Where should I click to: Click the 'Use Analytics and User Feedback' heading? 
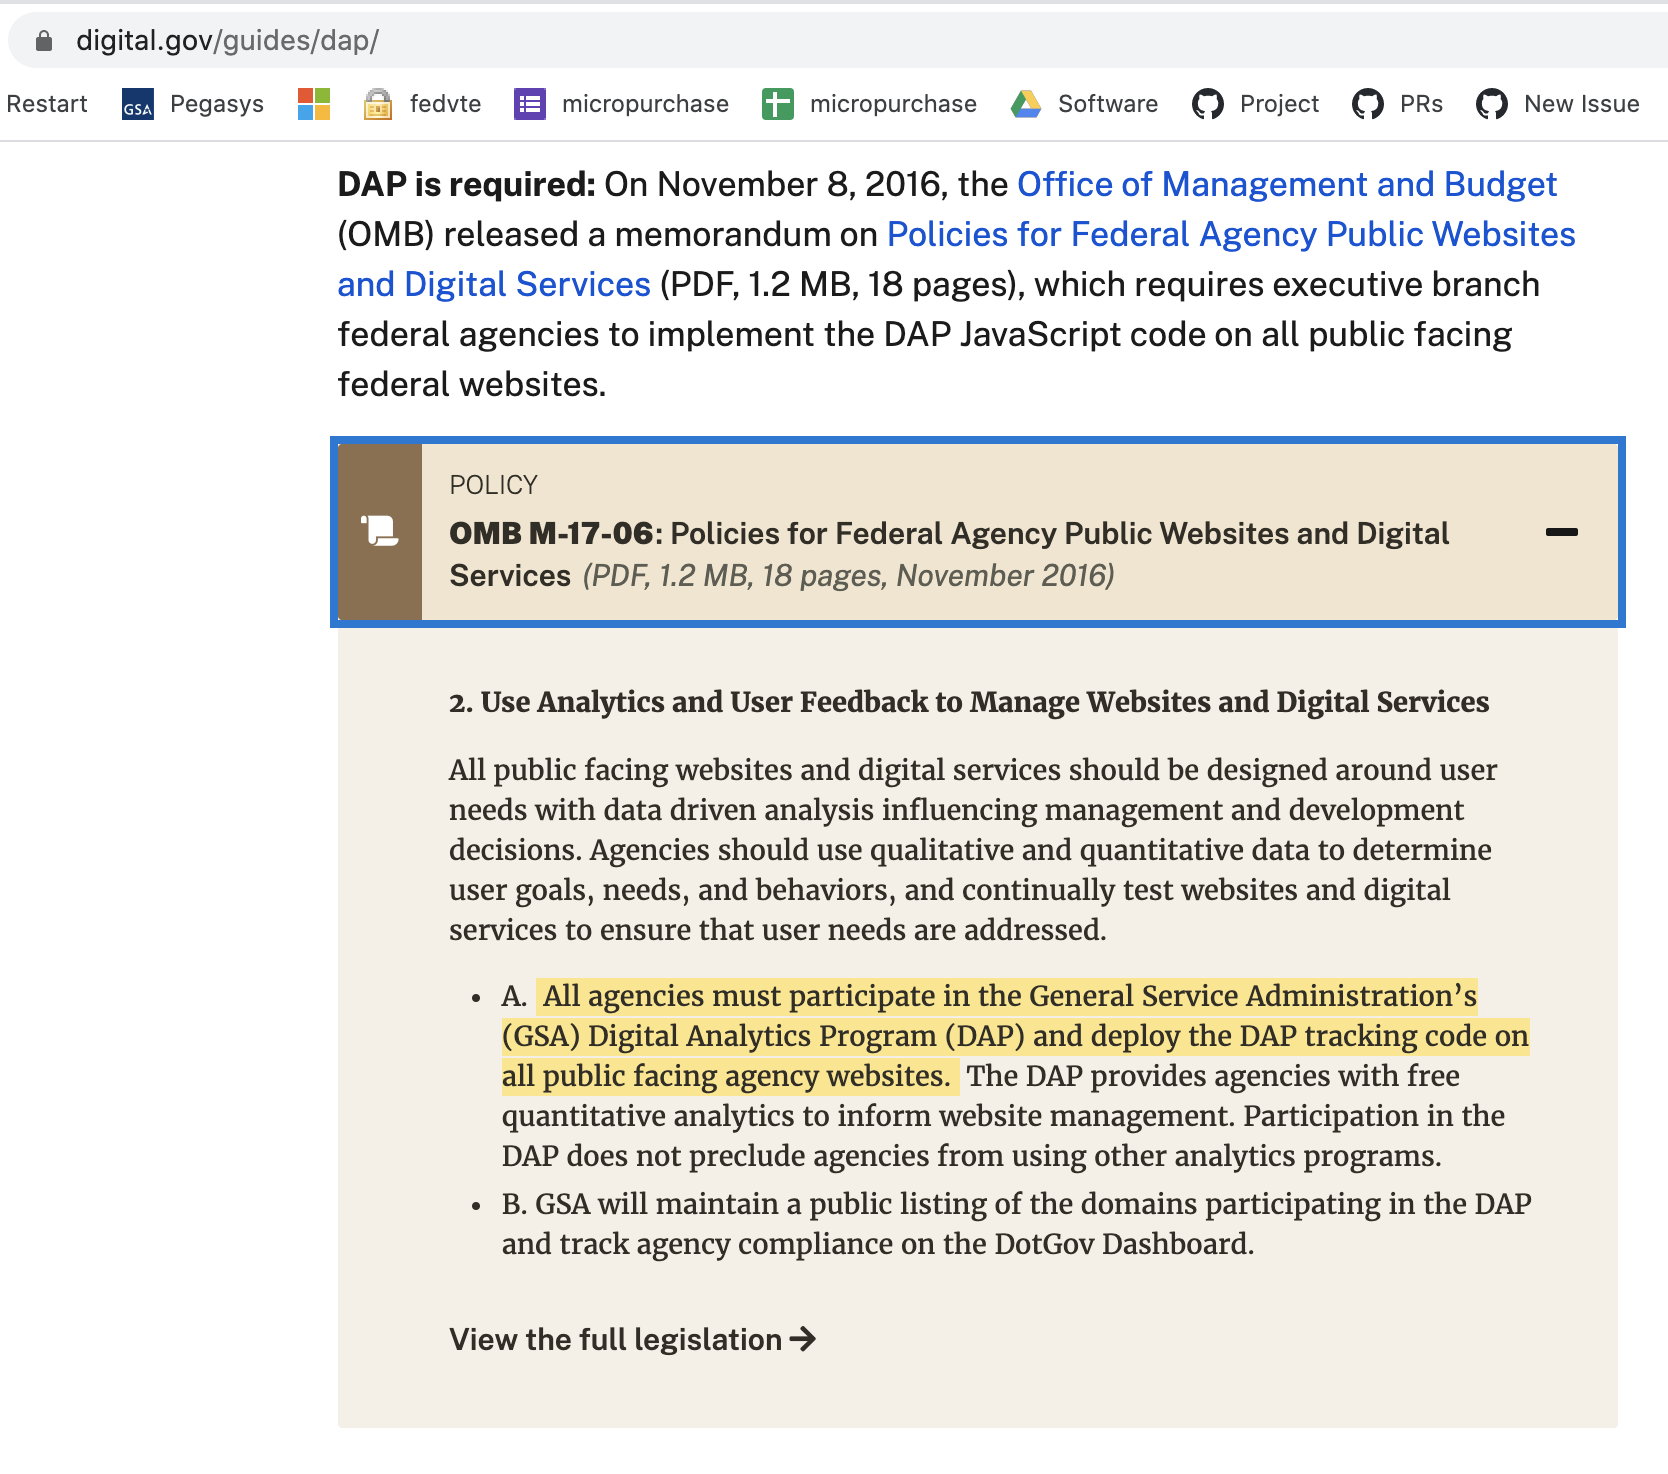[969, 702]
